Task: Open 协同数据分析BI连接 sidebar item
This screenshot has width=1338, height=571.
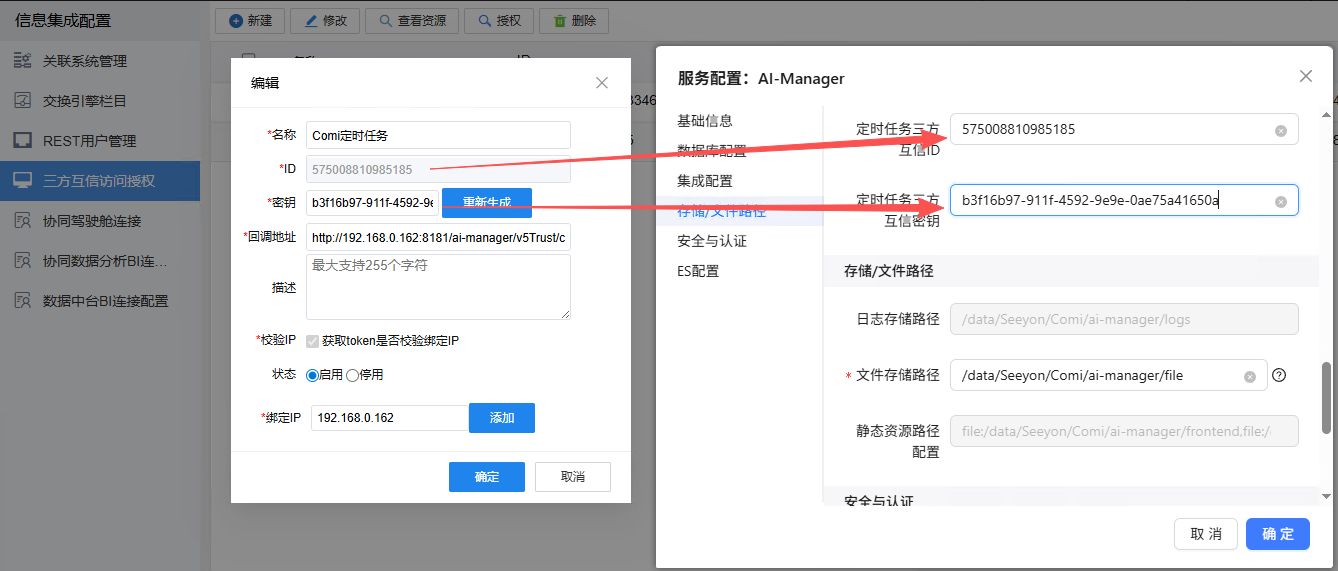Action: pyautogui.click(x=100, y=261)
